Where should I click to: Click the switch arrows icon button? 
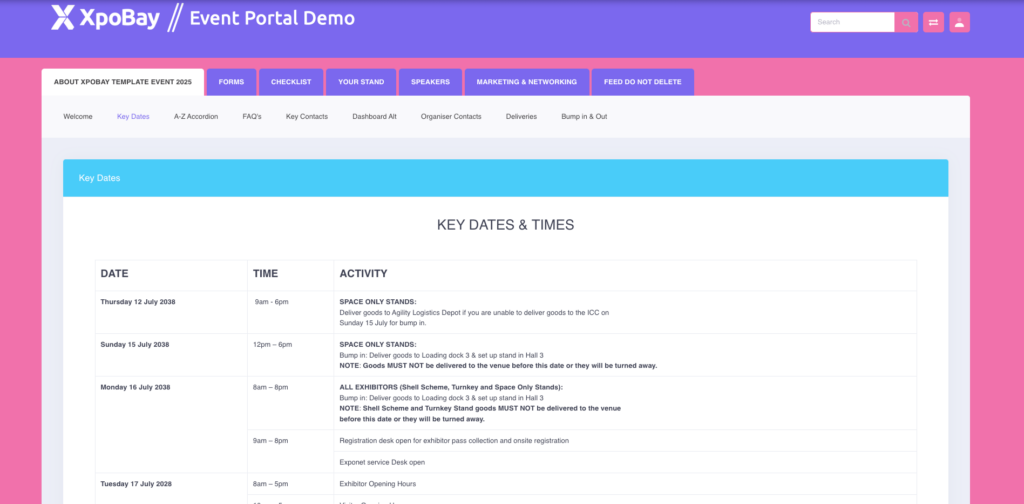click(x=933, y=22)
